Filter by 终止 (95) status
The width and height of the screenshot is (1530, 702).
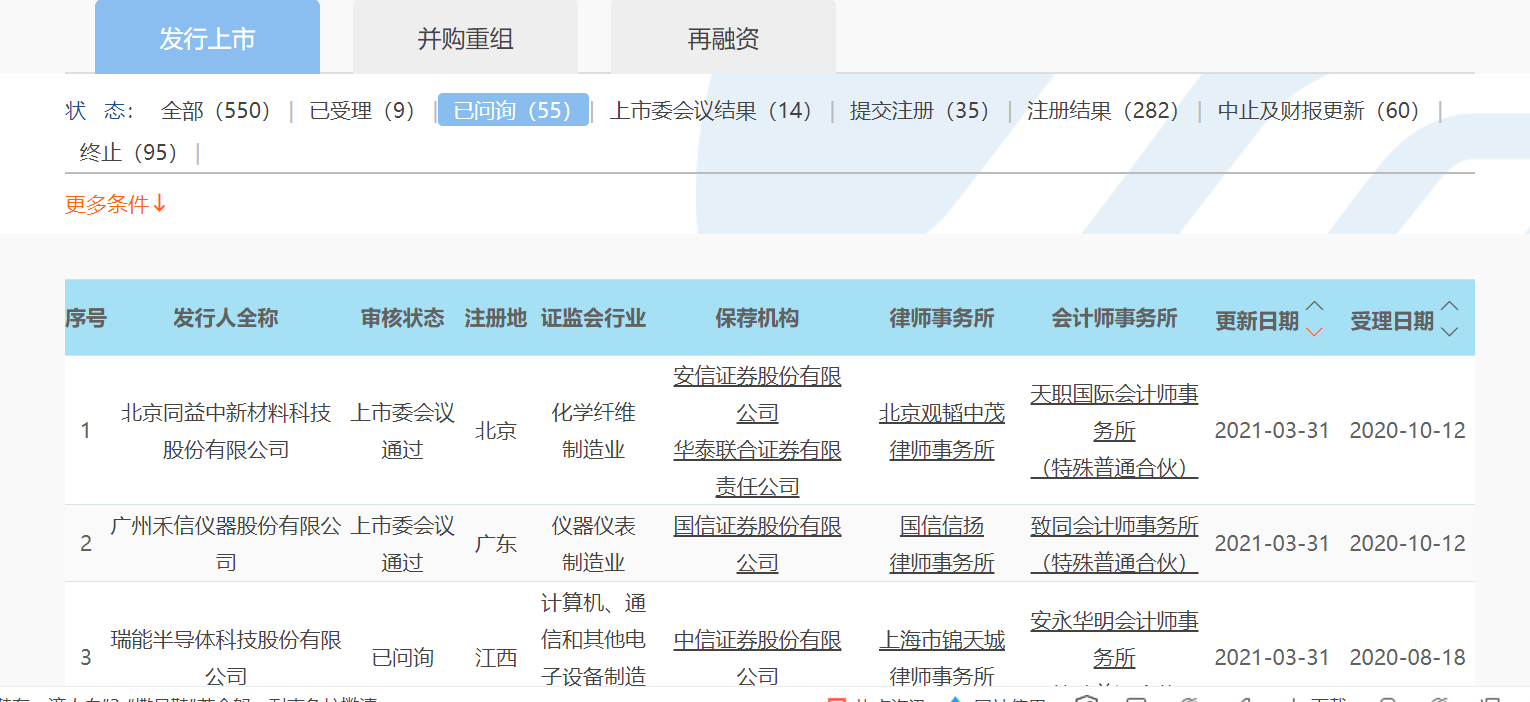(x=129, y=152)
